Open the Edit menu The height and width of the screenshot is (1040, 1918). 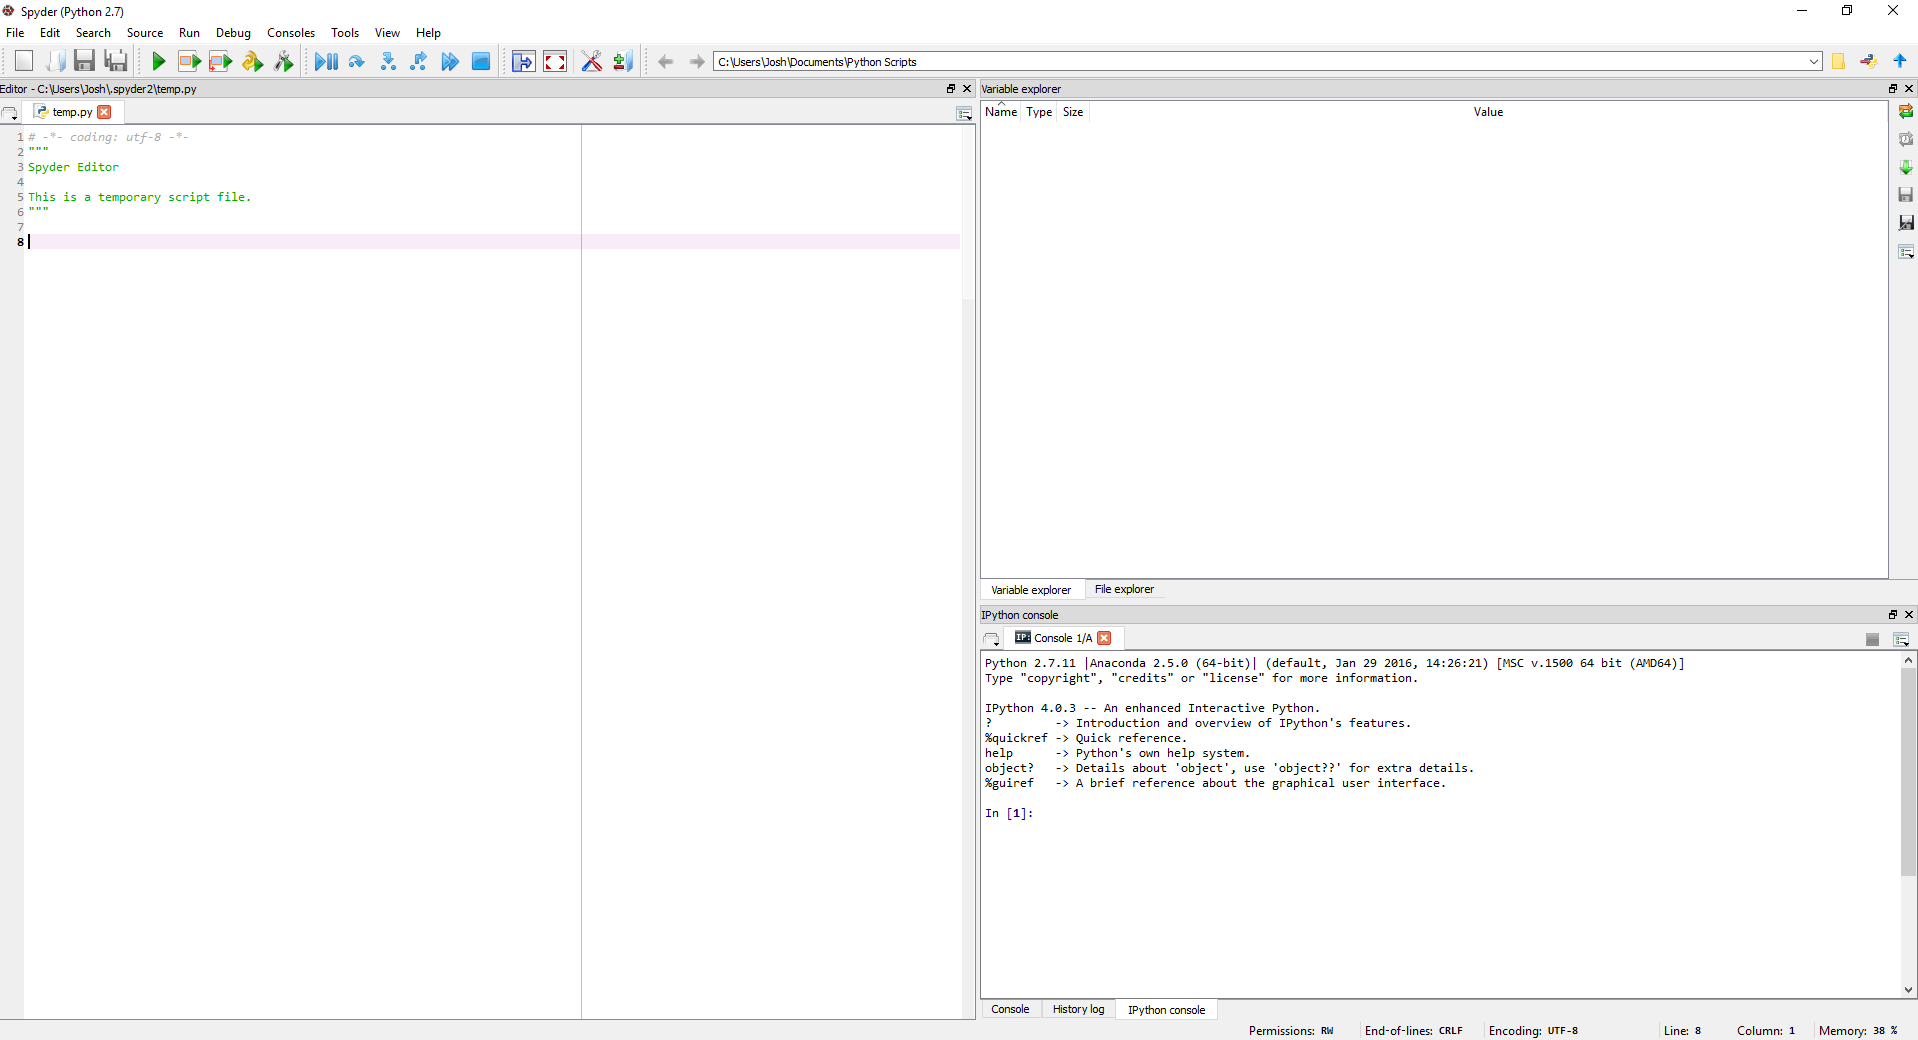click(50, 33)
